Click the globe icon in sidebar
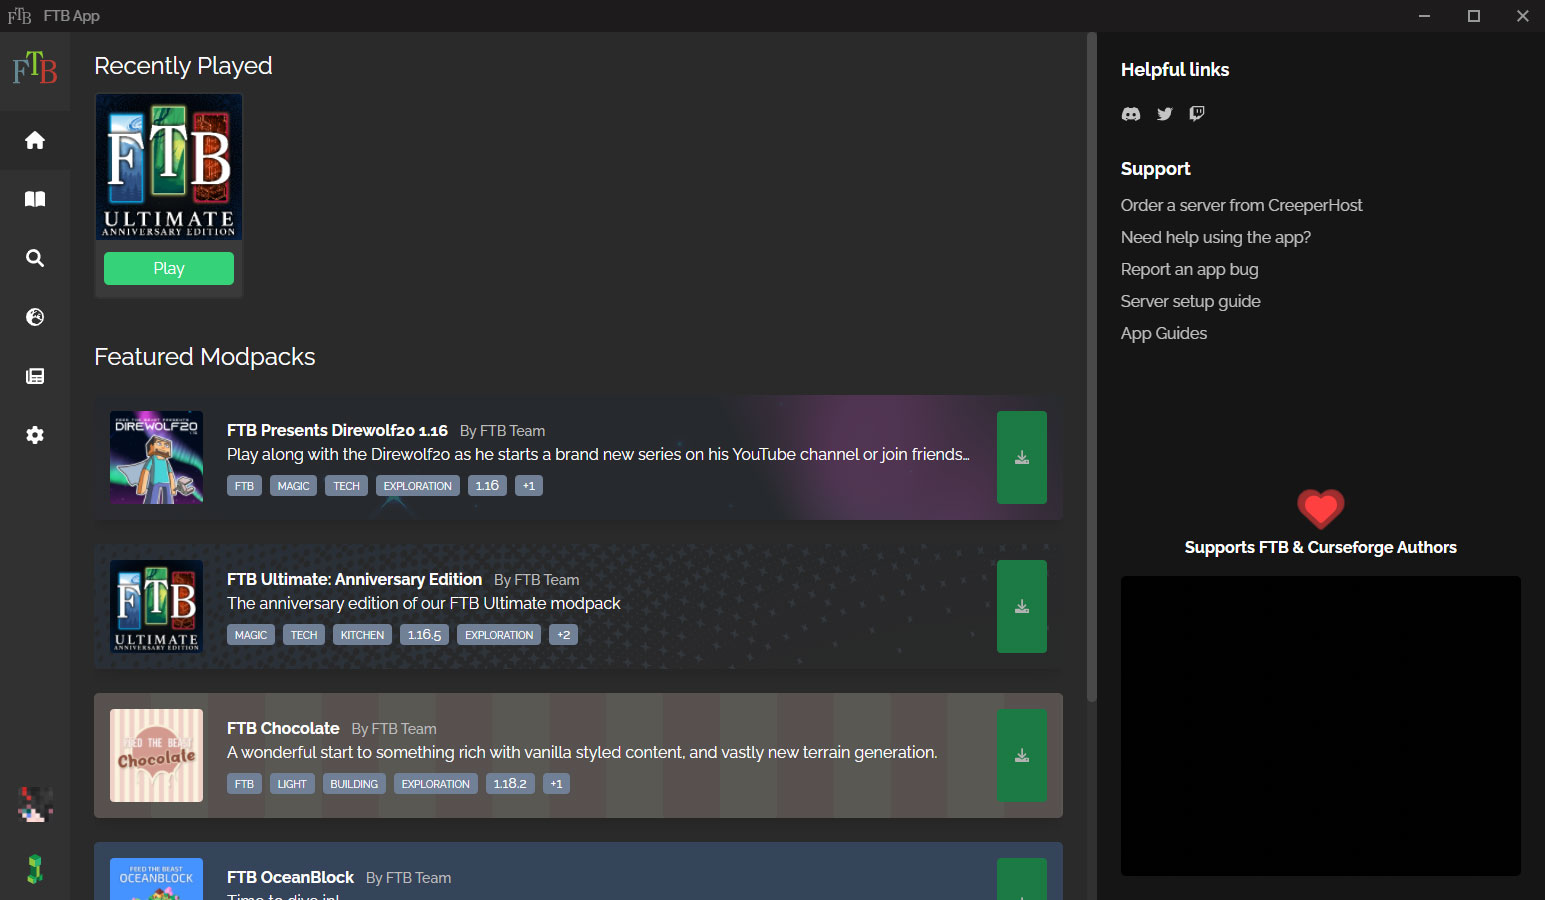Image resolution: width=1545 pixels, height=900 pixels. (35, 317)
